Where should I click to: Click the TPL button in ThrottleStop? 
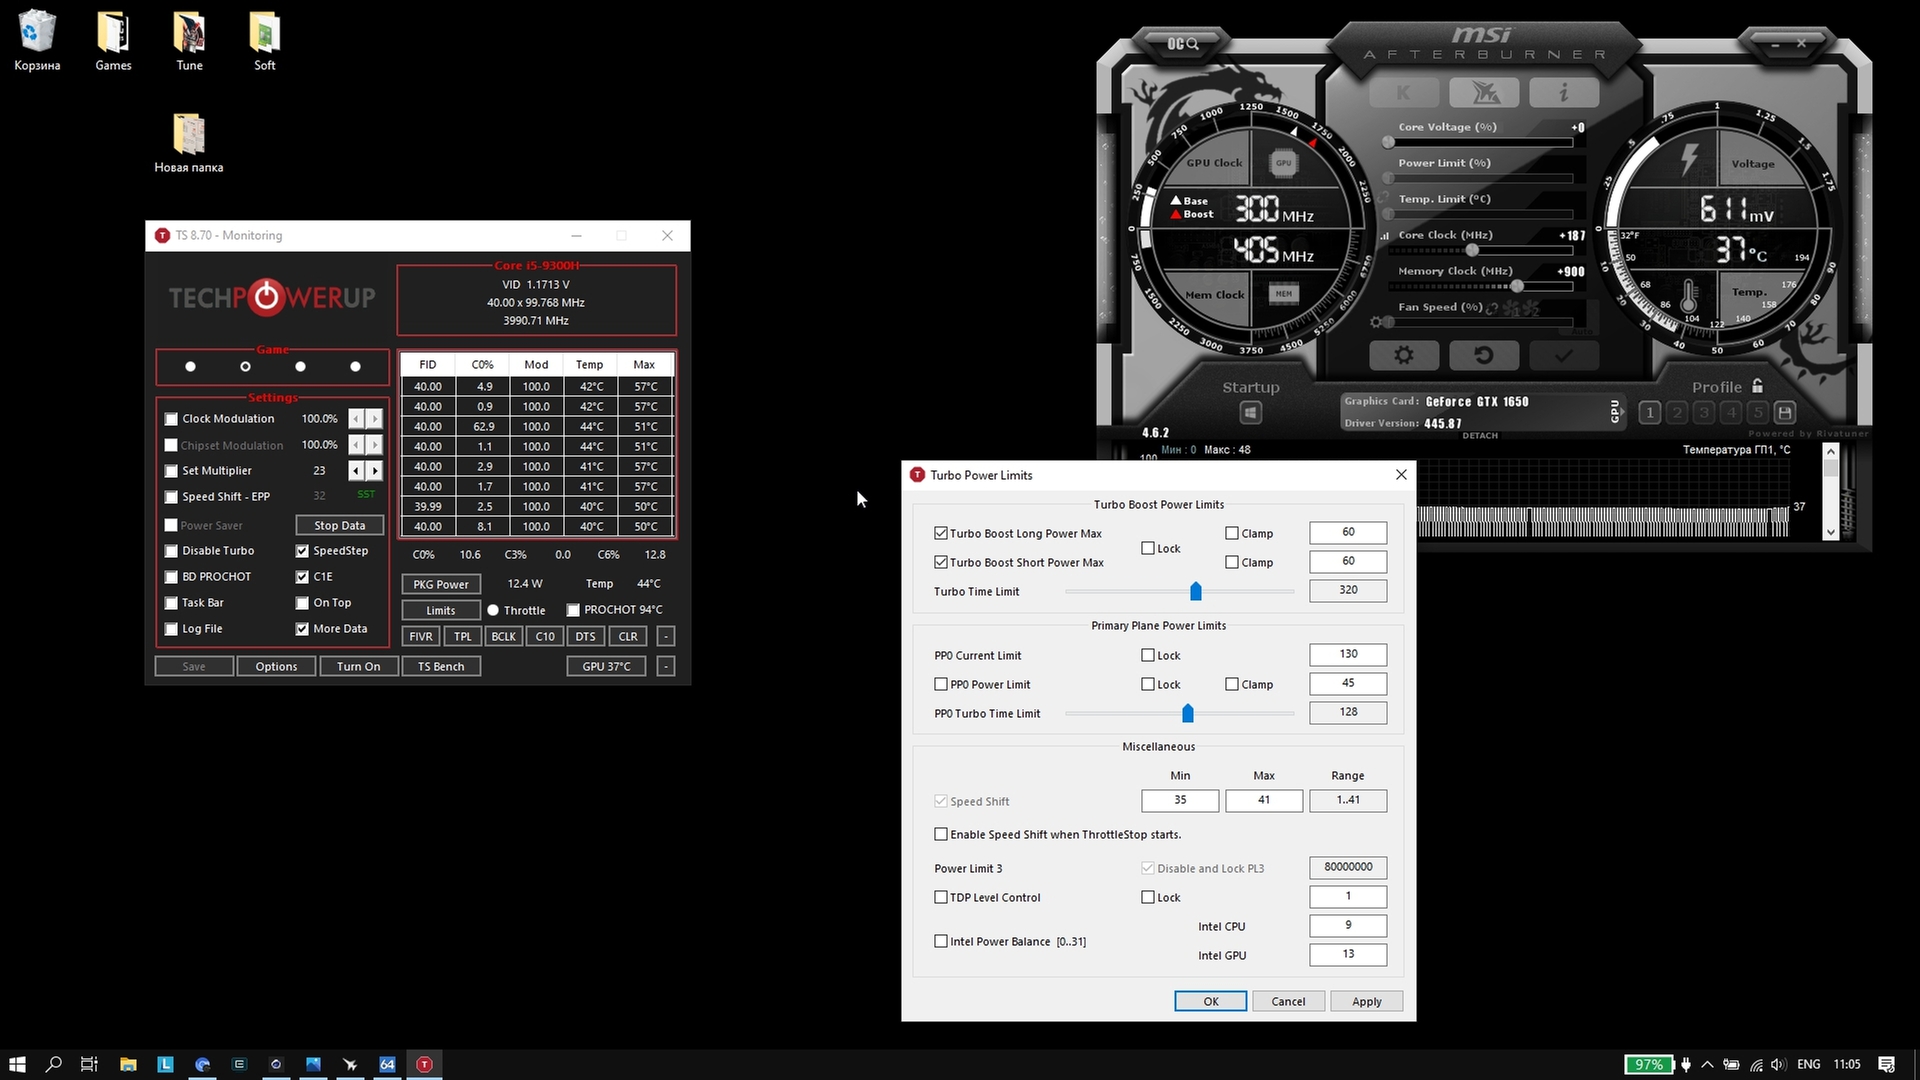[462, 636]
